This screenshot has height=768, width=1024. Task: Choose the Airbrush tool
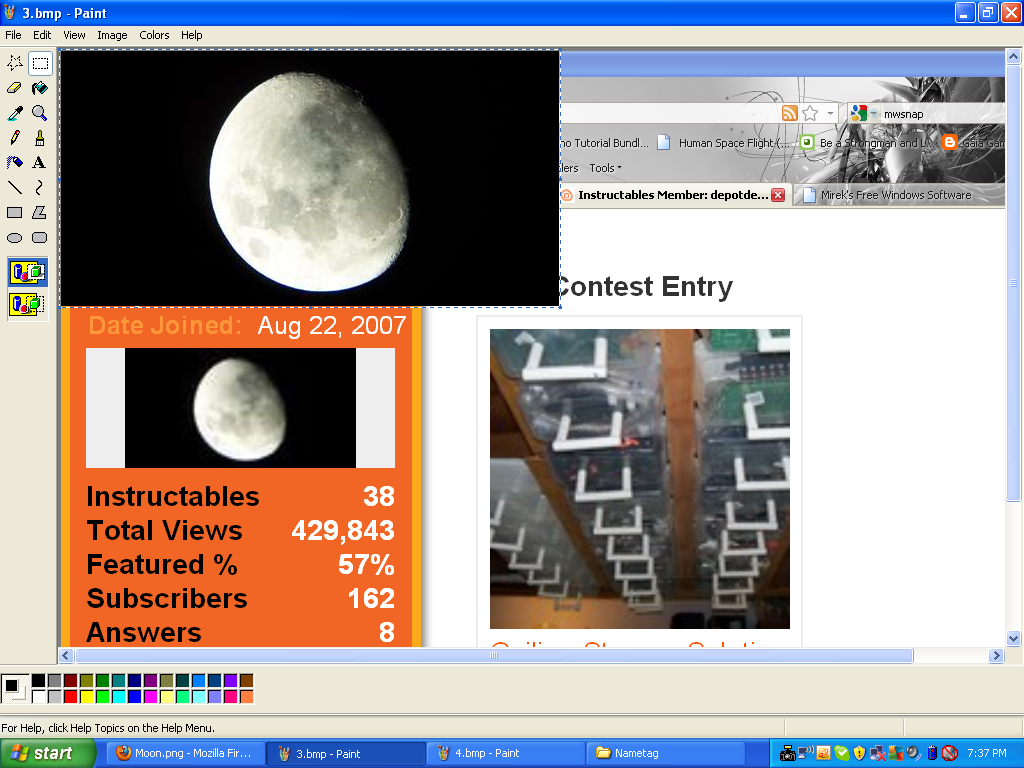click(15, 162)
